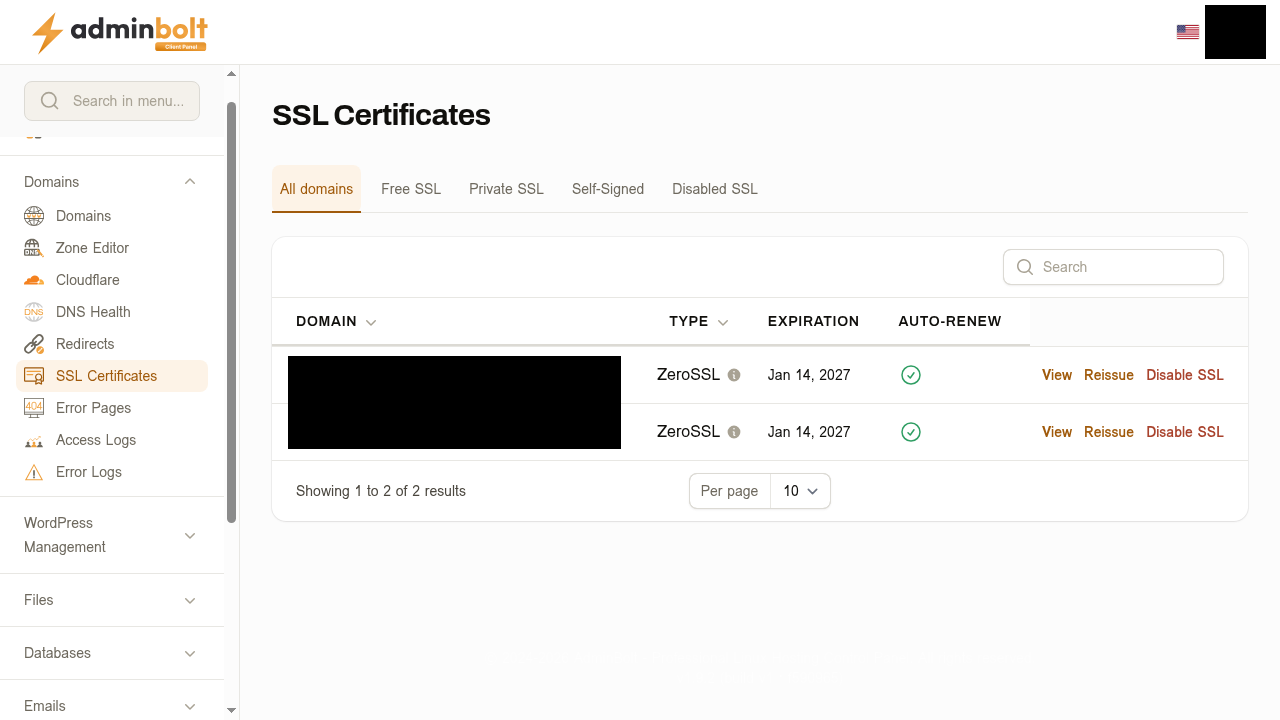The width and height of the screenshot is (1280, 720).
Task: Click the magnifier icon in table search
Action: [1025, 267]
